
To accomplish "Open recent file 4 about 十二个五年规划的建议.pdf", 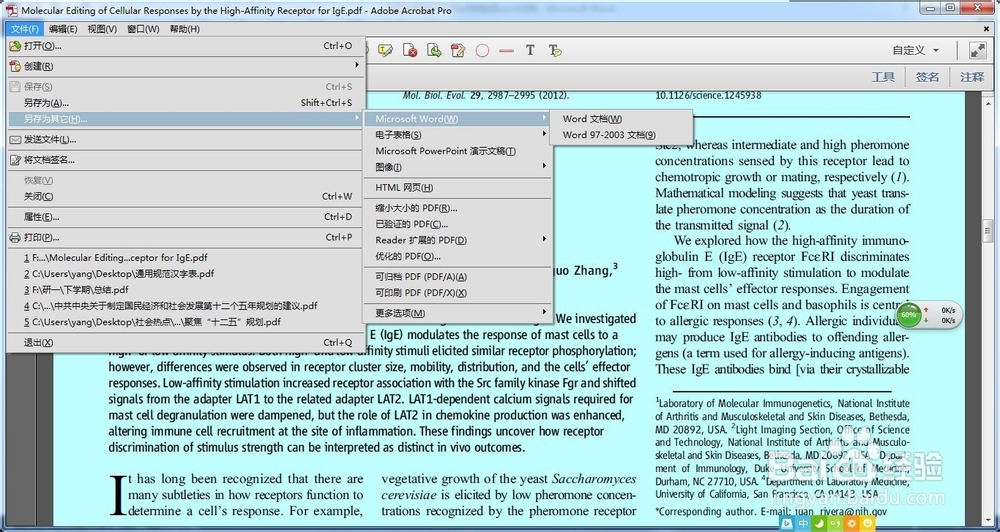I will [185, 306].
